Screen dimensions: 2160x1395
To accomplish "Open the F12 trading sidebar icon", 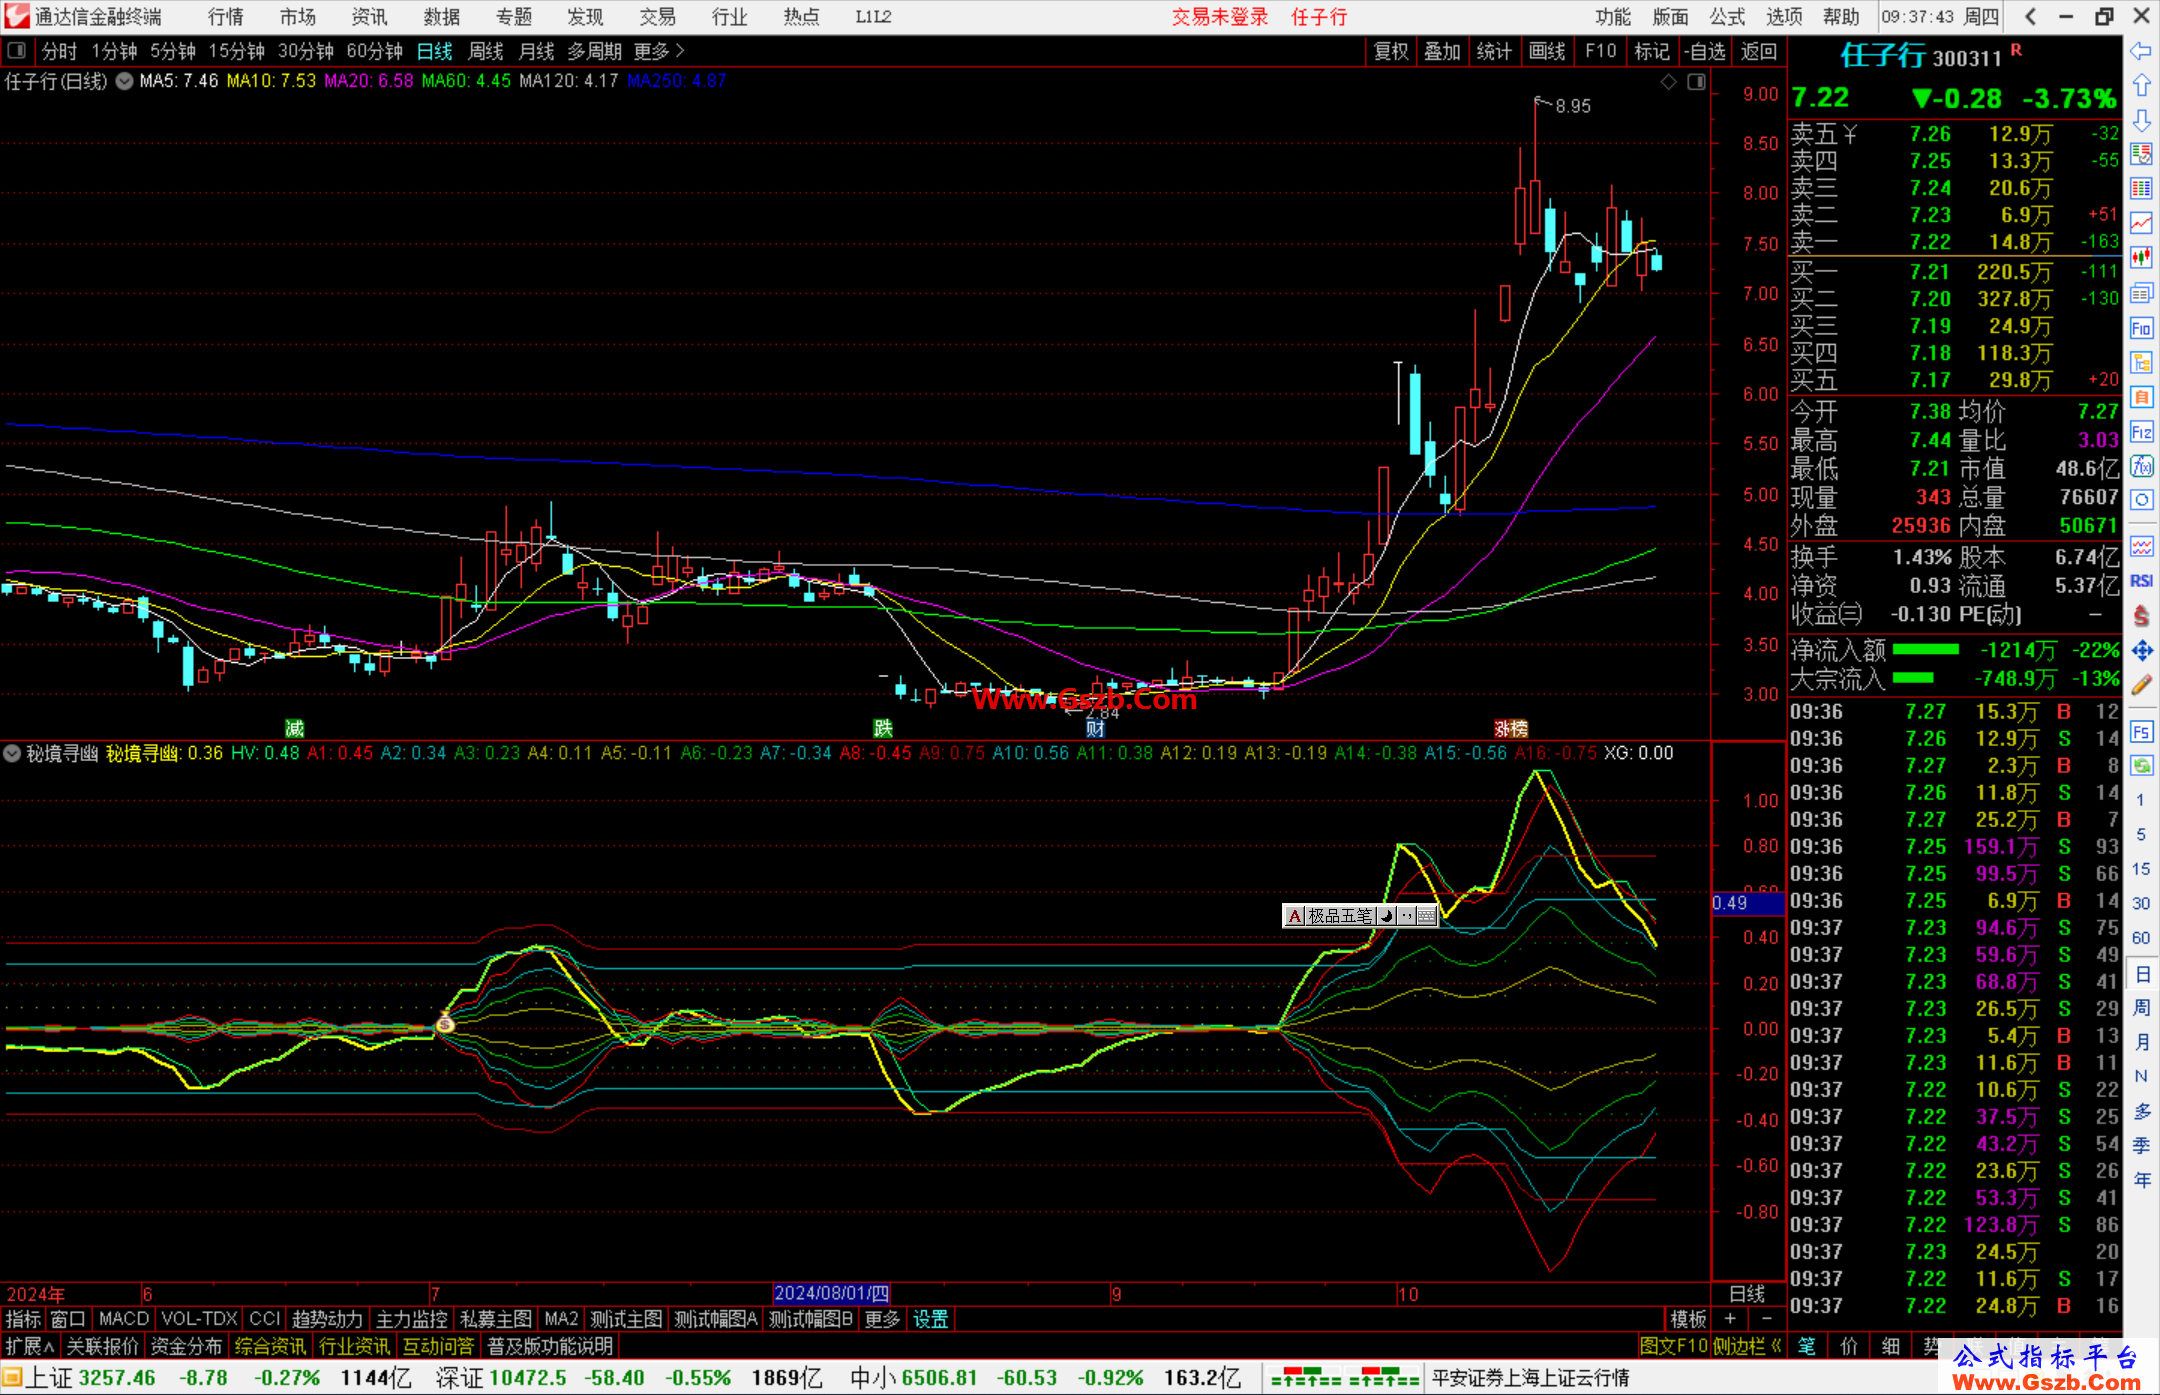I will click(2141, 432).
